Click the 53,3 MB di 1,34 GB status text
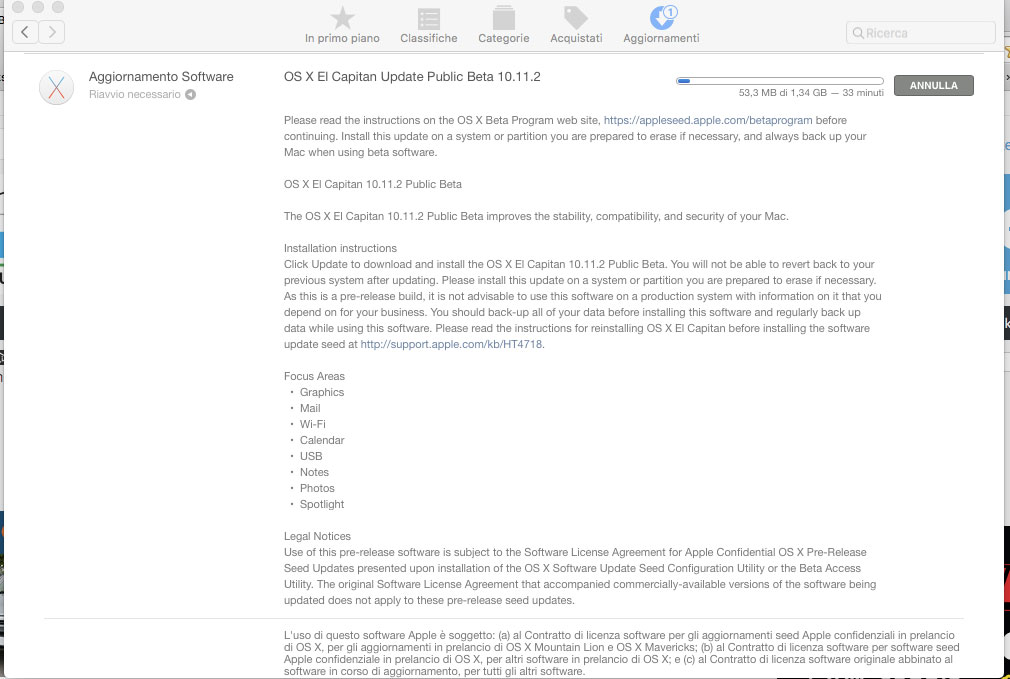Screen dimensions: 1010x679 (x=811, y=93)
